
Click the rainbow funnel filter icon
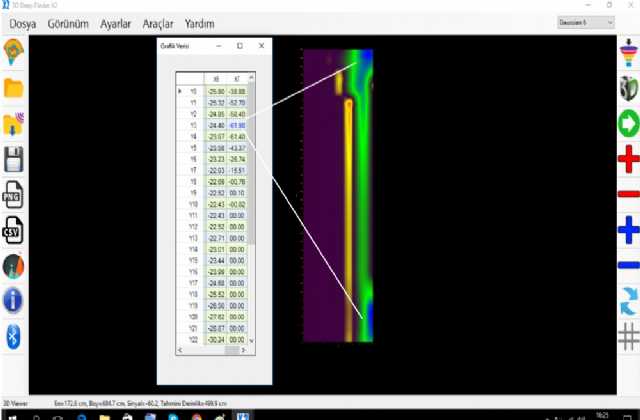[627, 52]
